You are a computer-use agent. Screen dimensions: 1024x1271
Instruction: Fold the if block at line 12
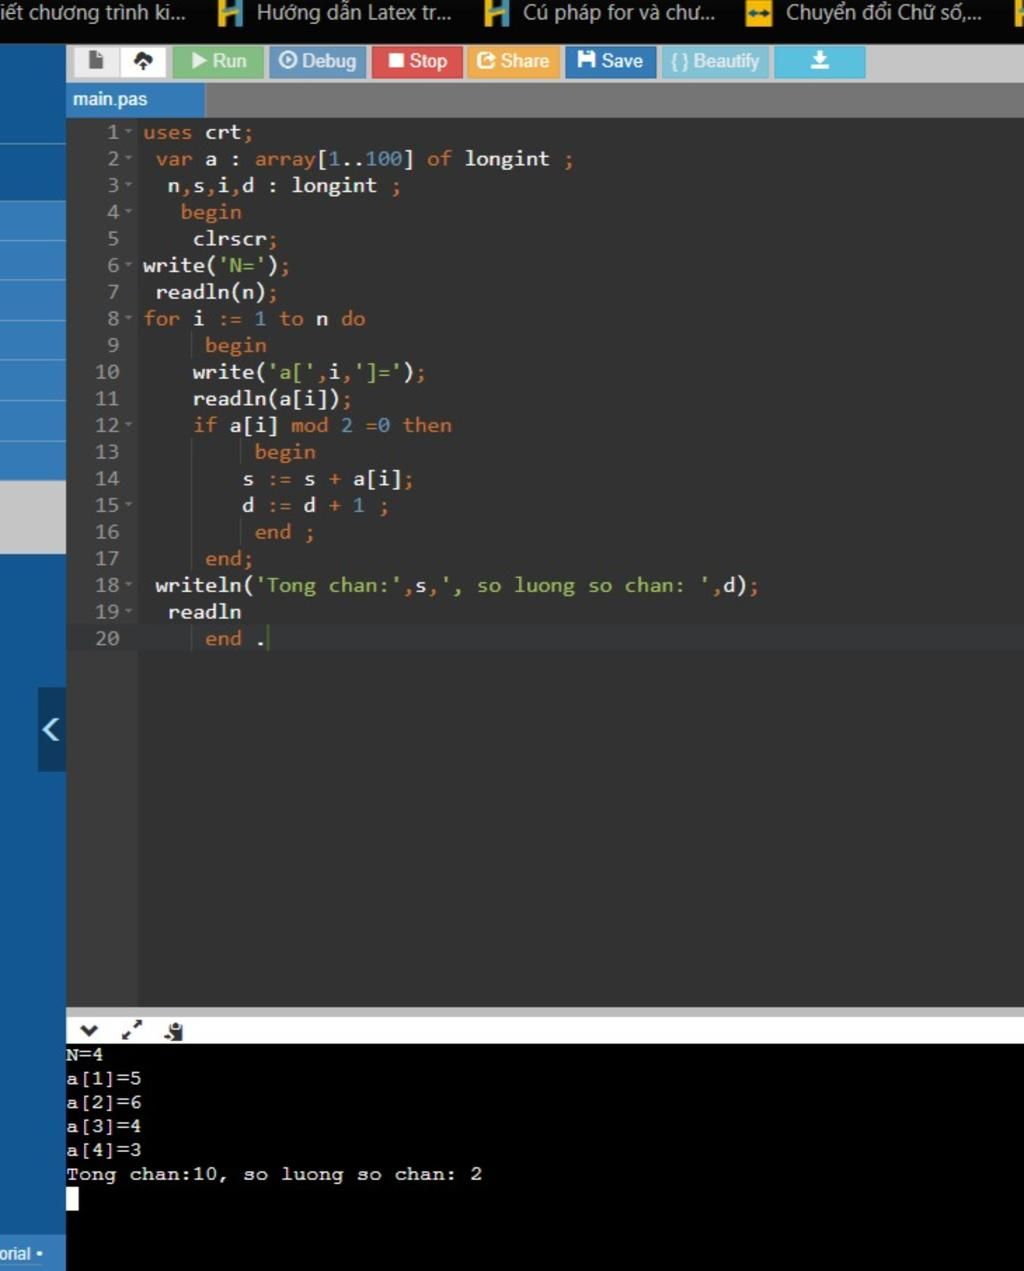(x=128, y=425)
